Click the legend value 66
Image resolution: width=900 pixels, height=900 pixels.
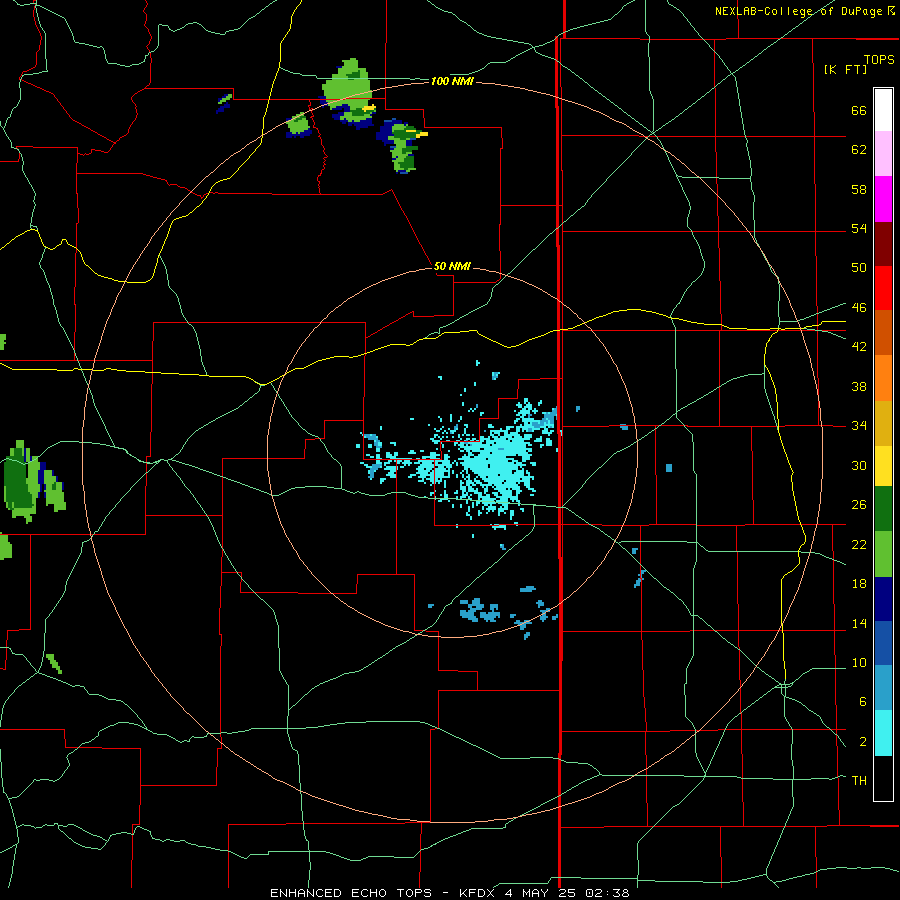point(859,111)
